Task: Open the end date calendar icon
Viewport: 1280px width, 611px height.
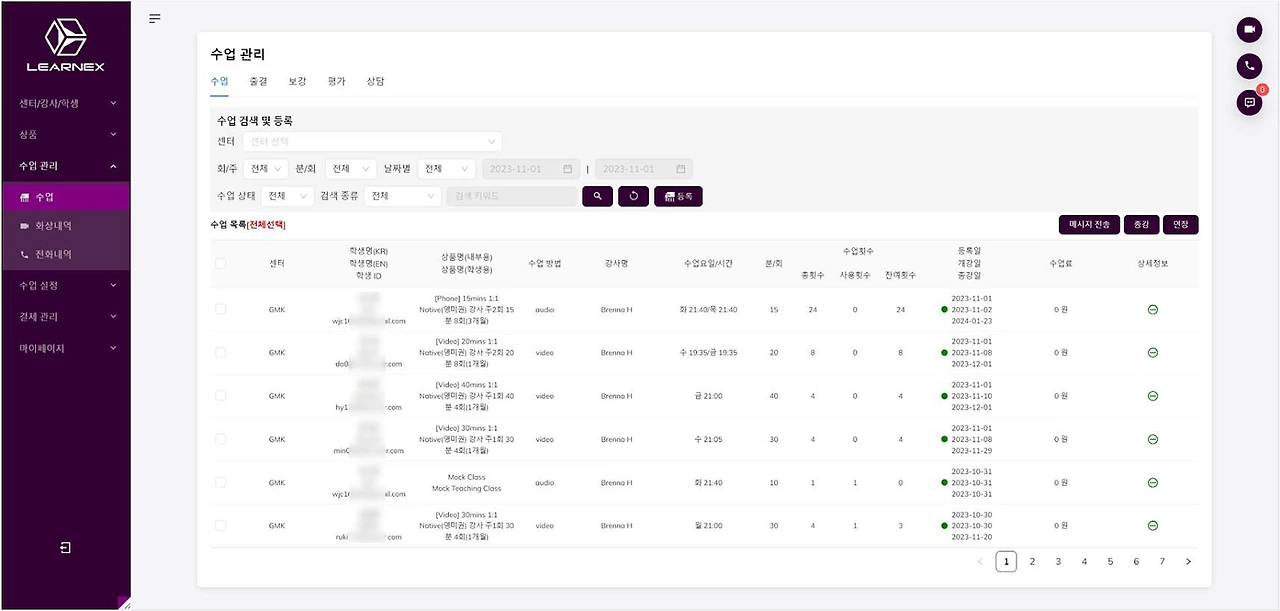Action: 680,169
